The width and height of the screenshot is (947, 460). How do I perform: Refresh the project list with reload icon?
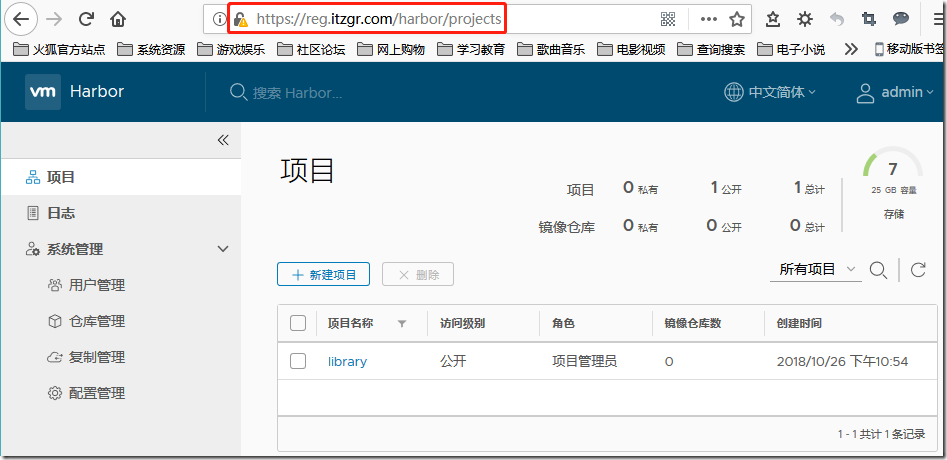coord(918,270)
